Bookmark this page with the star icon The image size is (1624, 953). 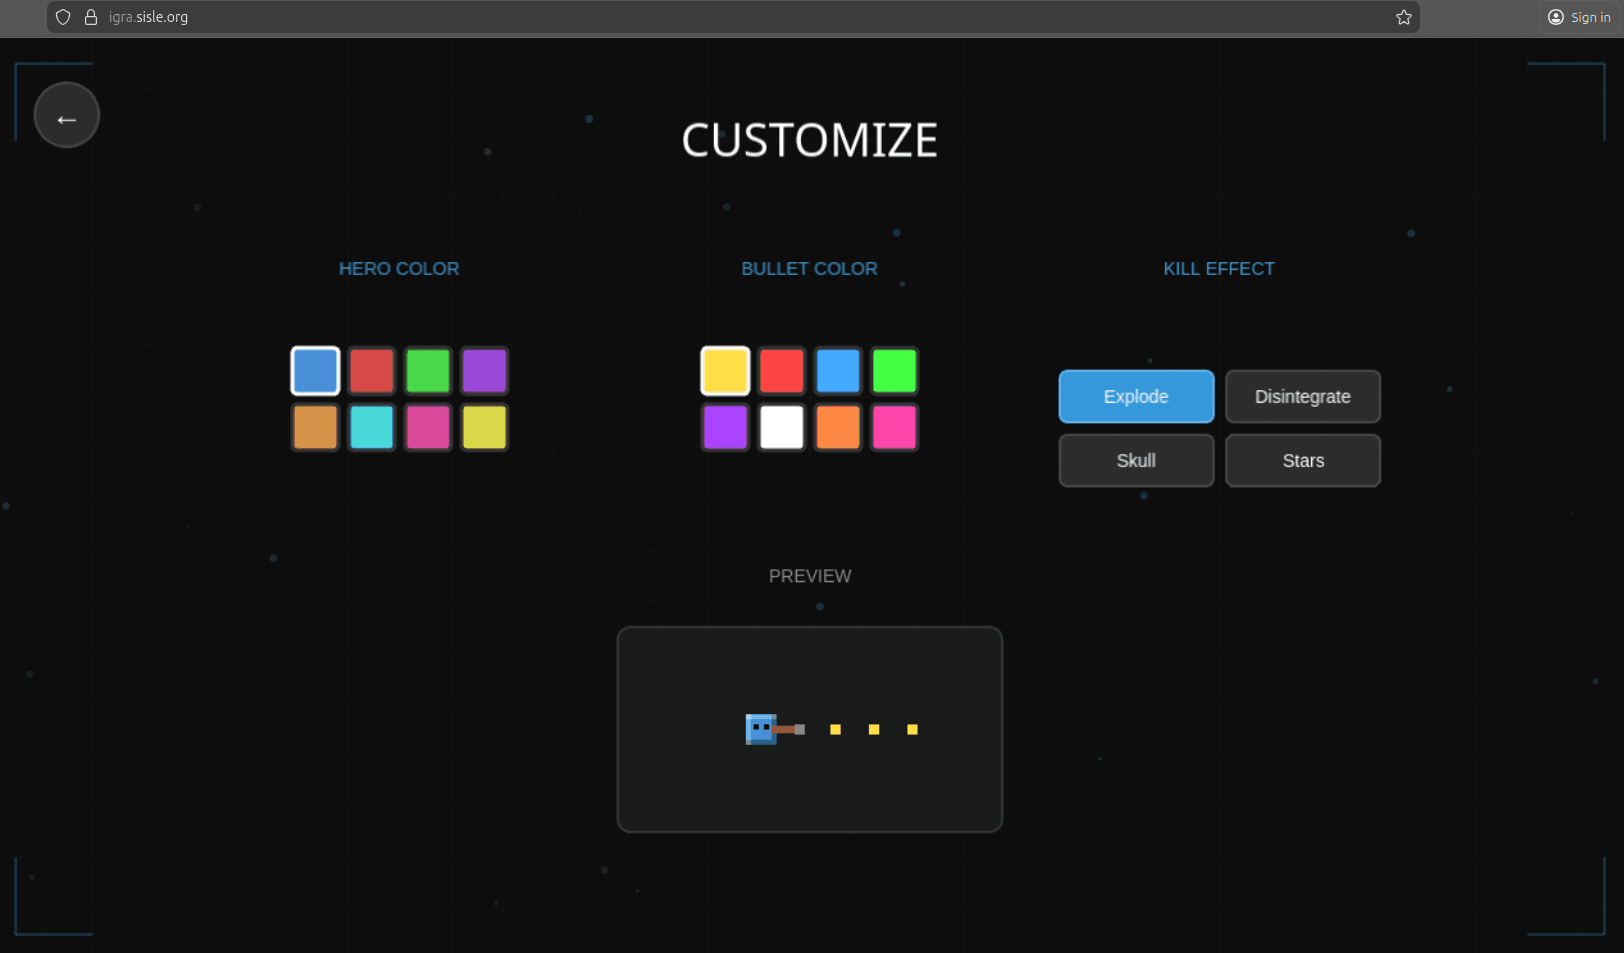[x=1403, y=17]
